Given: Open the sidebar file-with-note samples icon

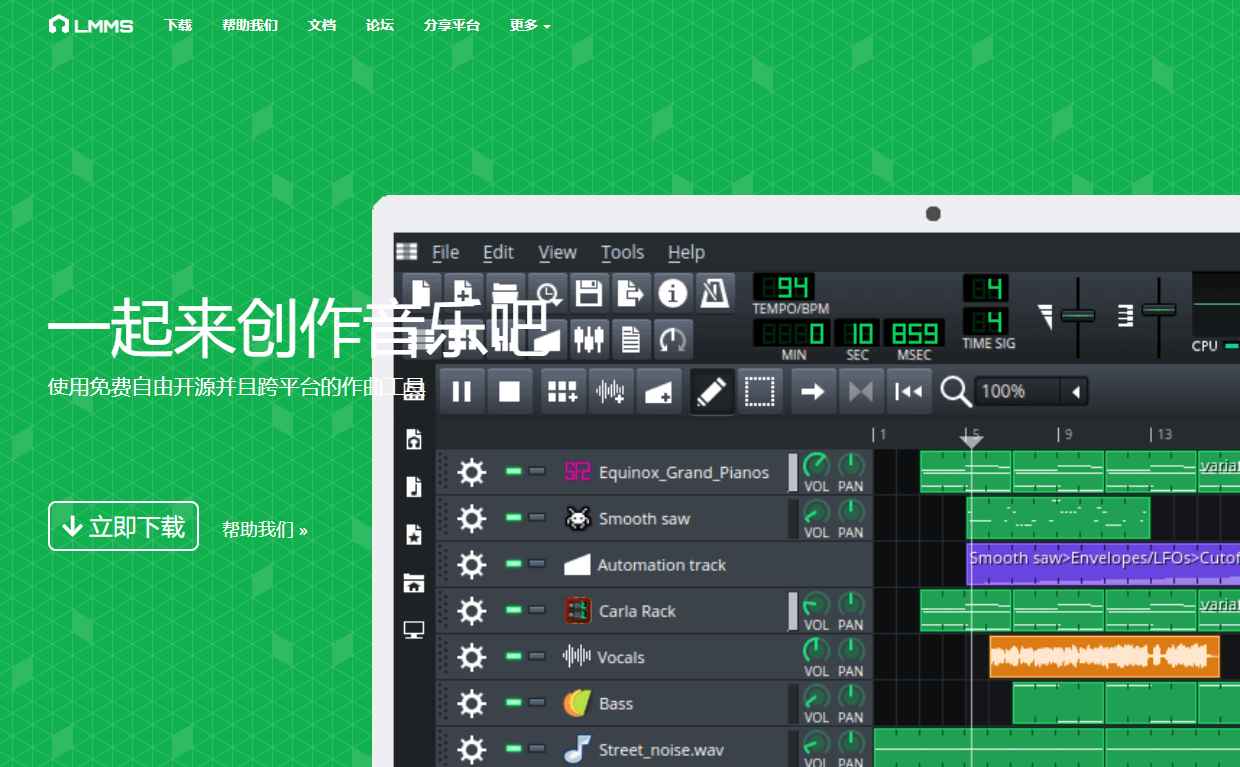Looking at the screenshot, I should coord(414,487).
